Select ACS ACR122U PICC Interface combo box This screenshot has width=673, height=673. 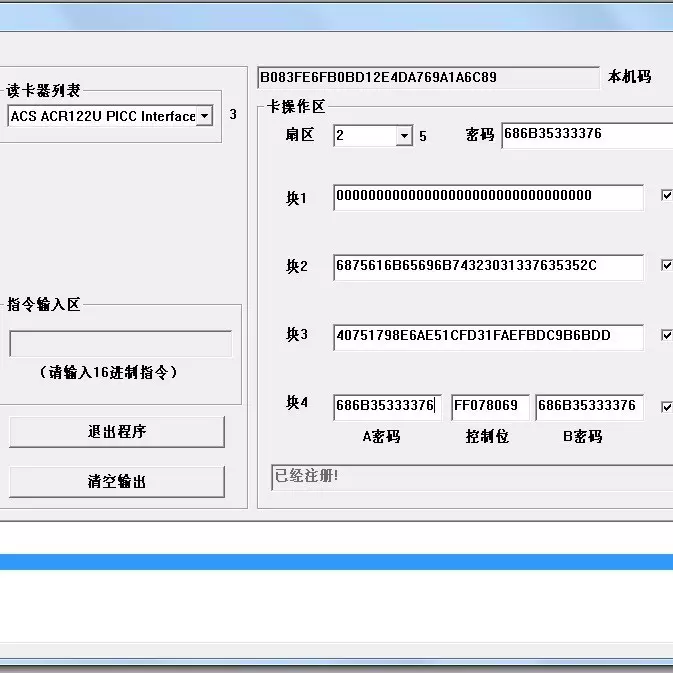point(110,116)
